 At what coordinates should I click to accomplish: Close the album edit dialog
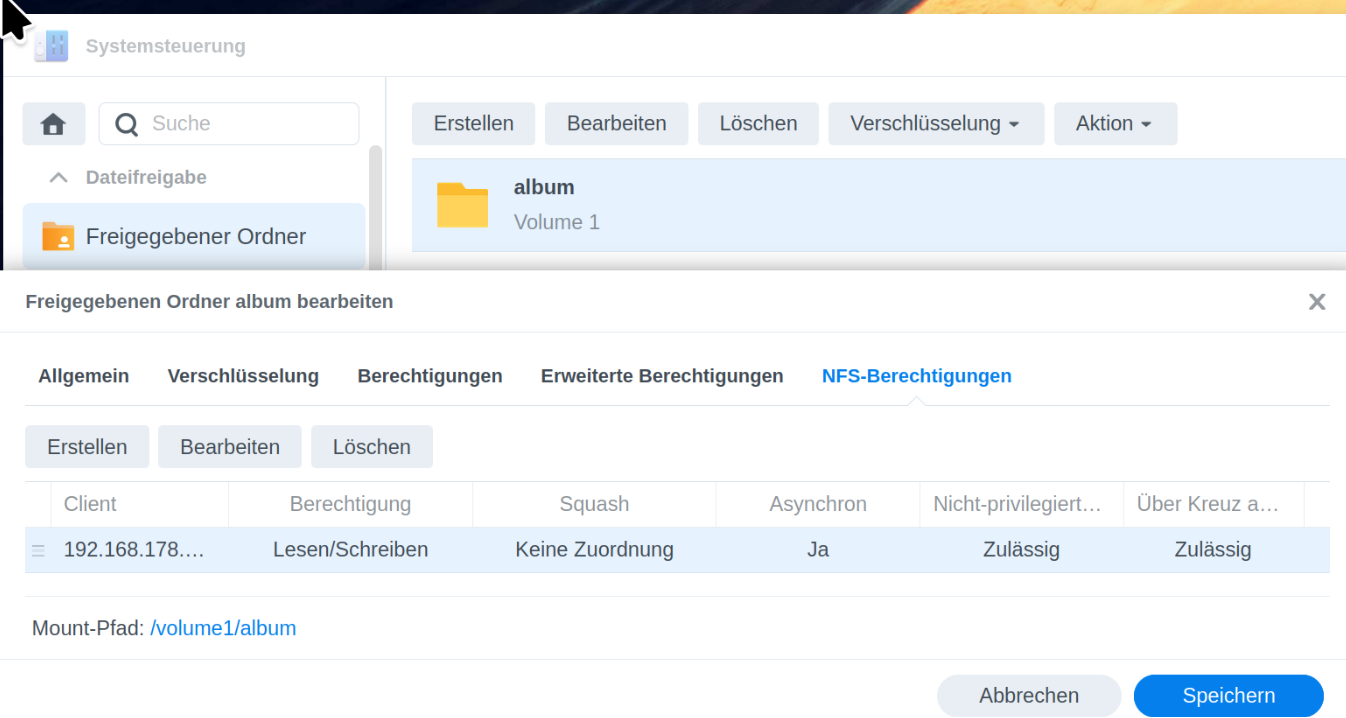(x=1317, y=301)
